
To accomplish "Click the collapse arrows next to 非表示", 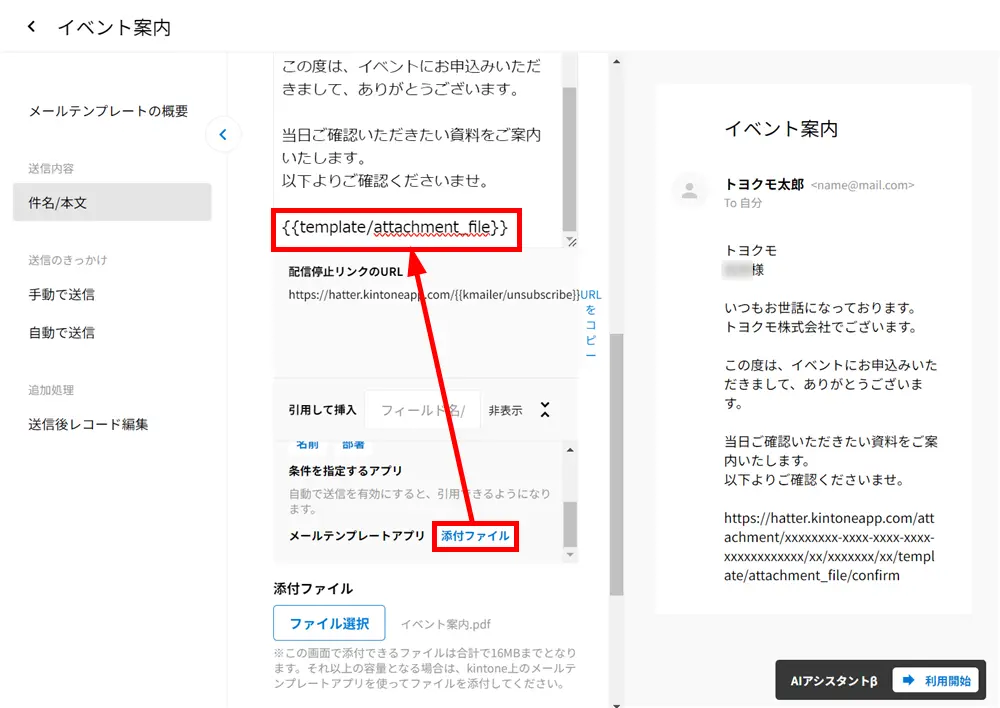I will pos(545,410).
